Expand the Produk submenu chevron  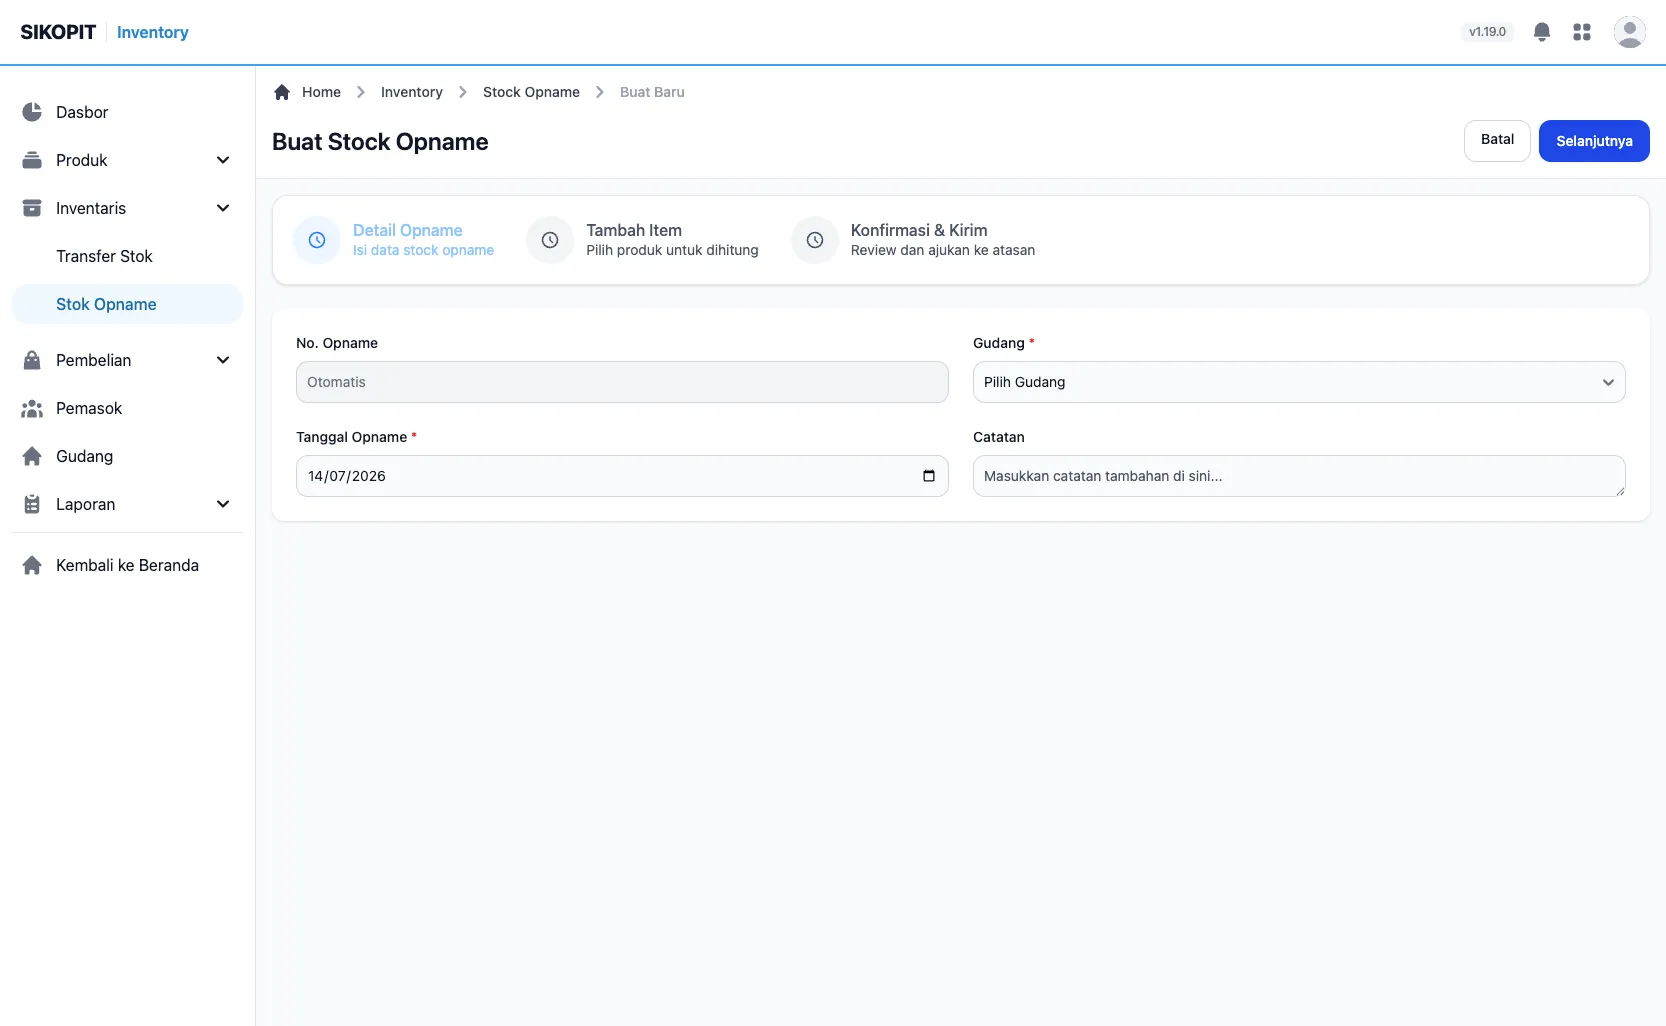click(x=223, y=160)
